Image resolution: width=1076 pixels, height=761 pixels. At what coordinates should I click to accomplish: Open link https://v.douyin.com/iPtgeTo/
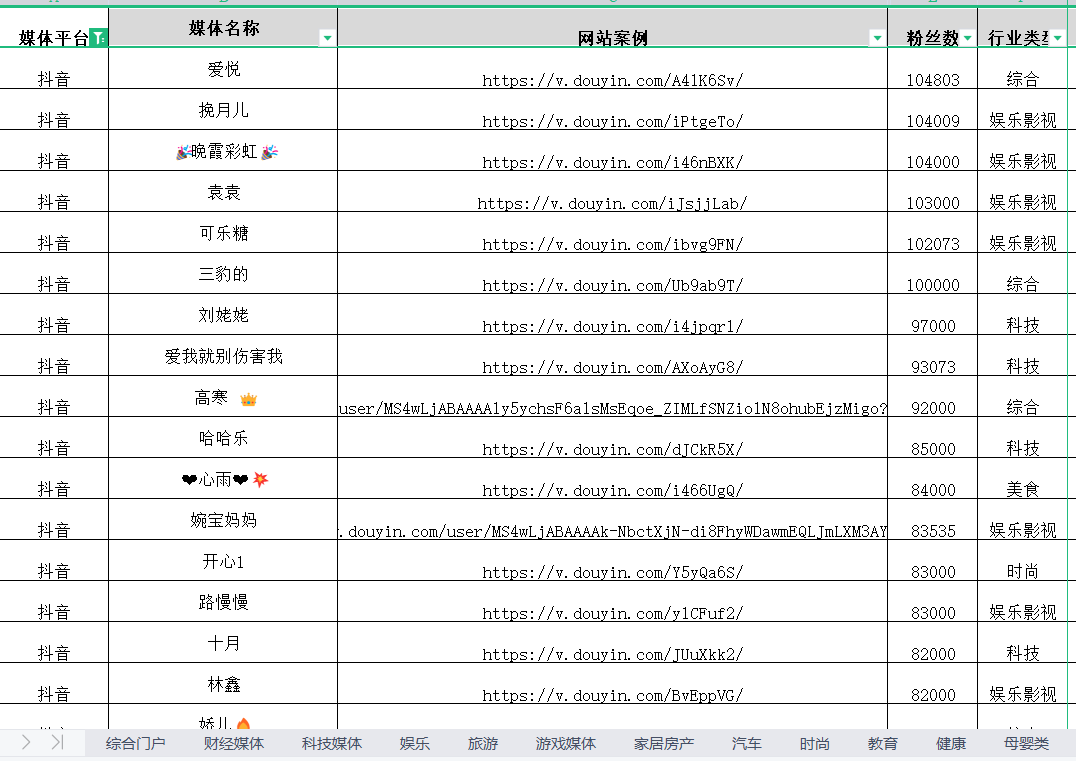click(x=612, y=121)
